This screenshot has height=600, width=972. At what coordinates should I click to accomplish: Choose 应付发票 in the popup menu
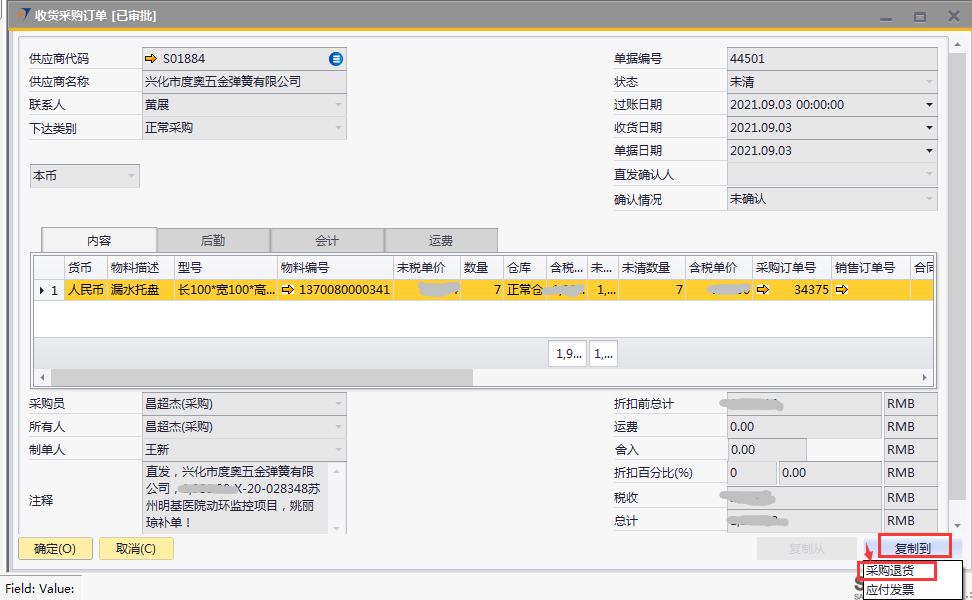889,589
